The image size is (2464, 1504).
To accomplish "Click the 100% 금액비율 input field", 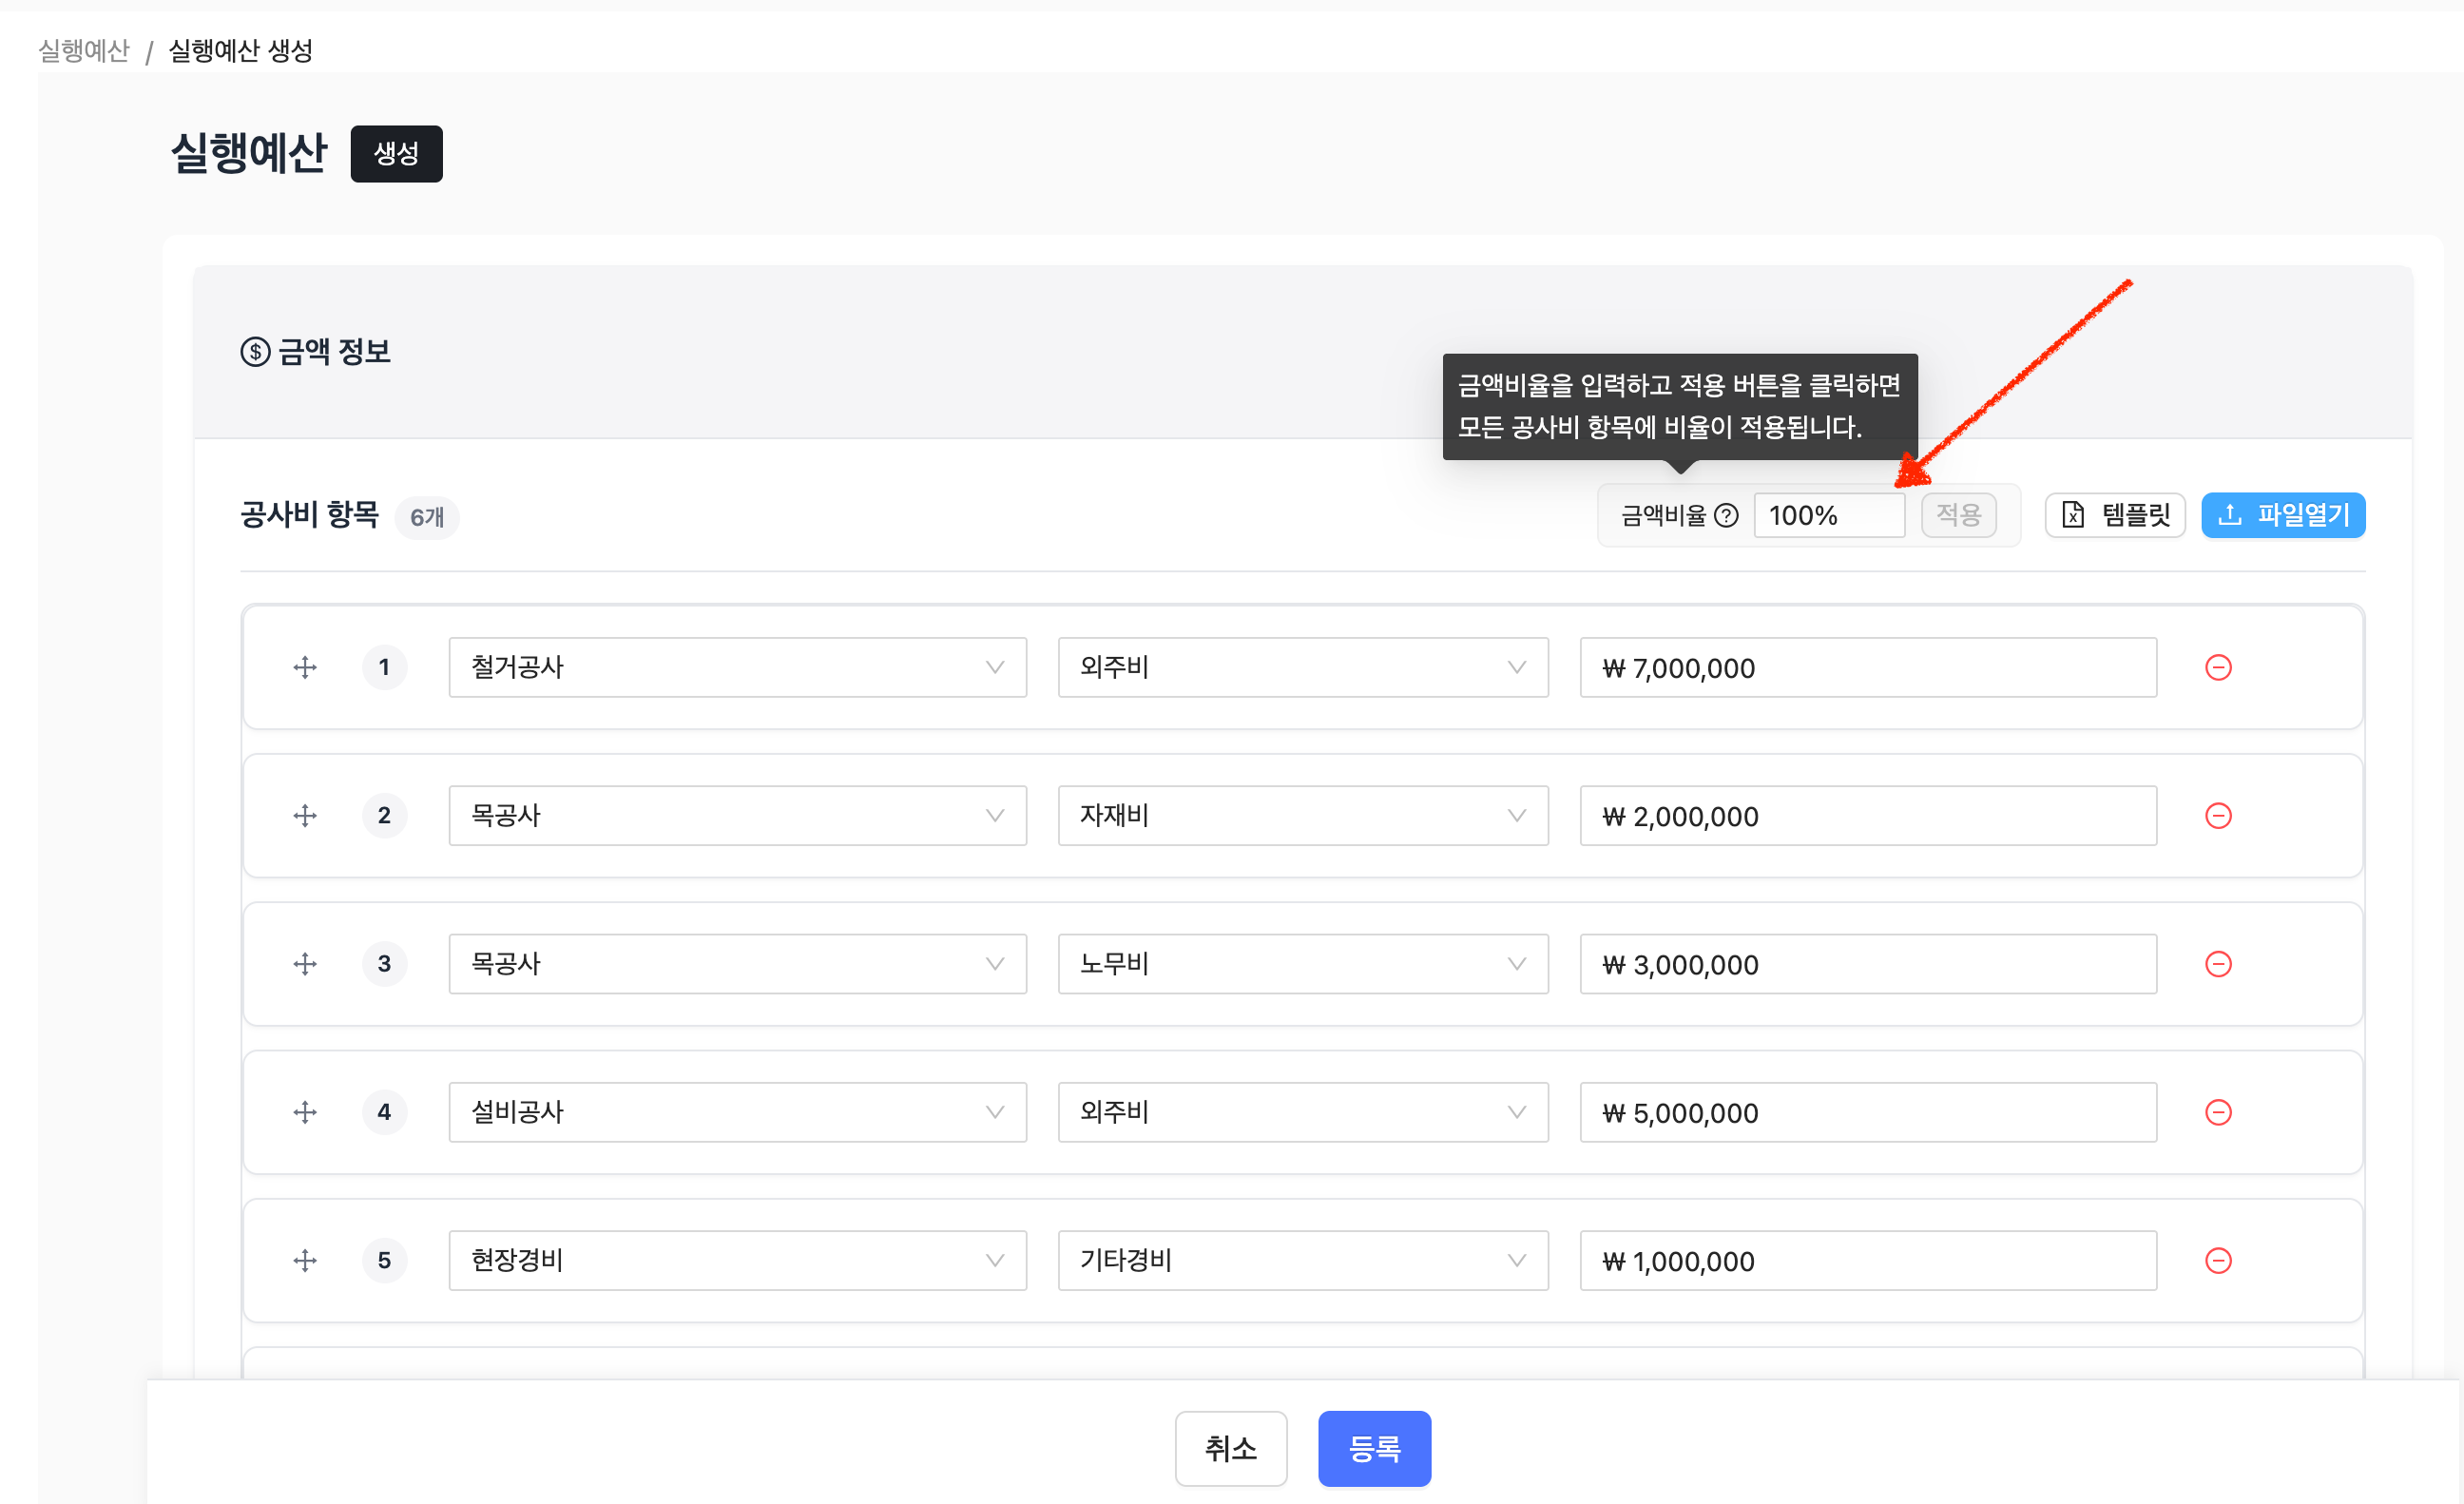I will pos(1828,515).
